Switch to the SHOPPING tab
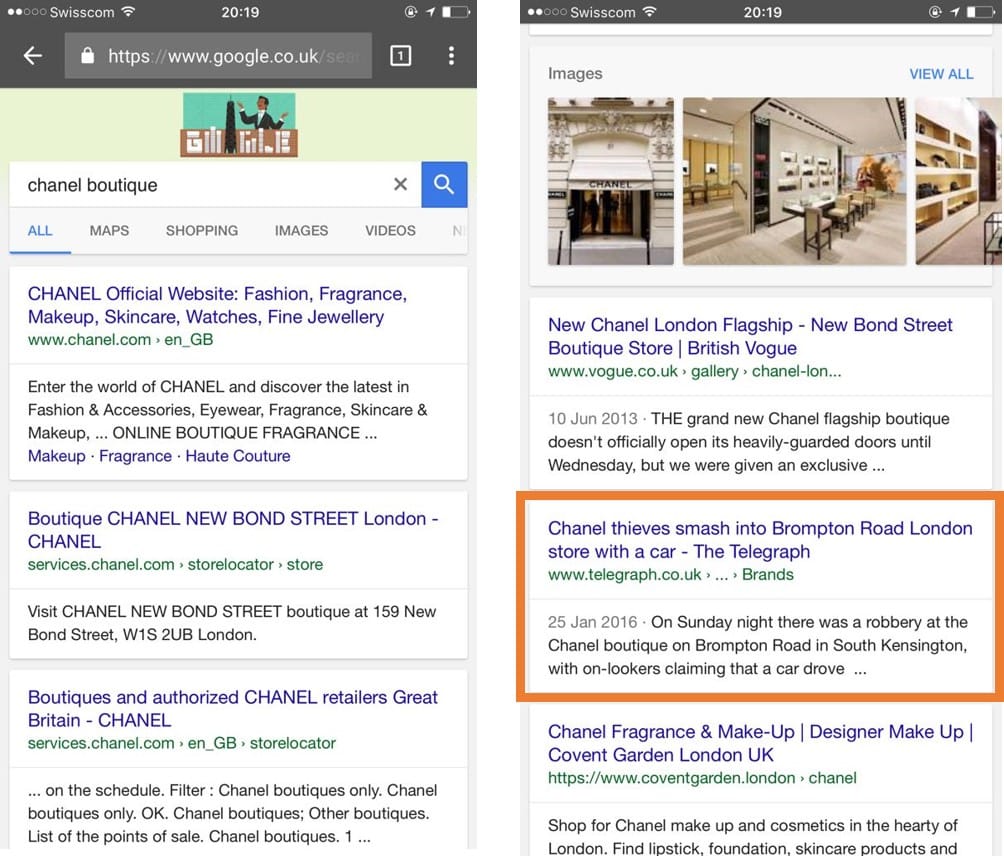 click(202, 230)
